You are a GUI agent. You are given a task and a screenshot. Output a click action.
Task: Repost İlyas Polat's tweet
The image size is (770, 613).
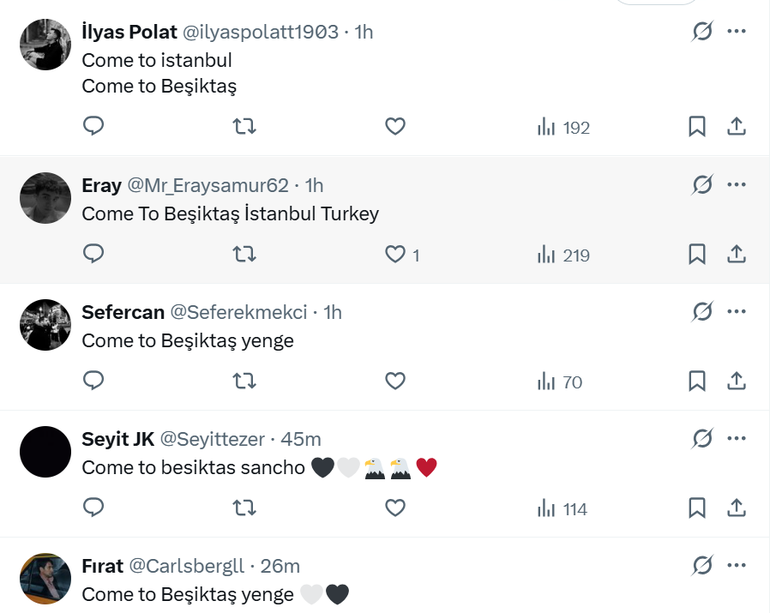click(x=243, y=126)
